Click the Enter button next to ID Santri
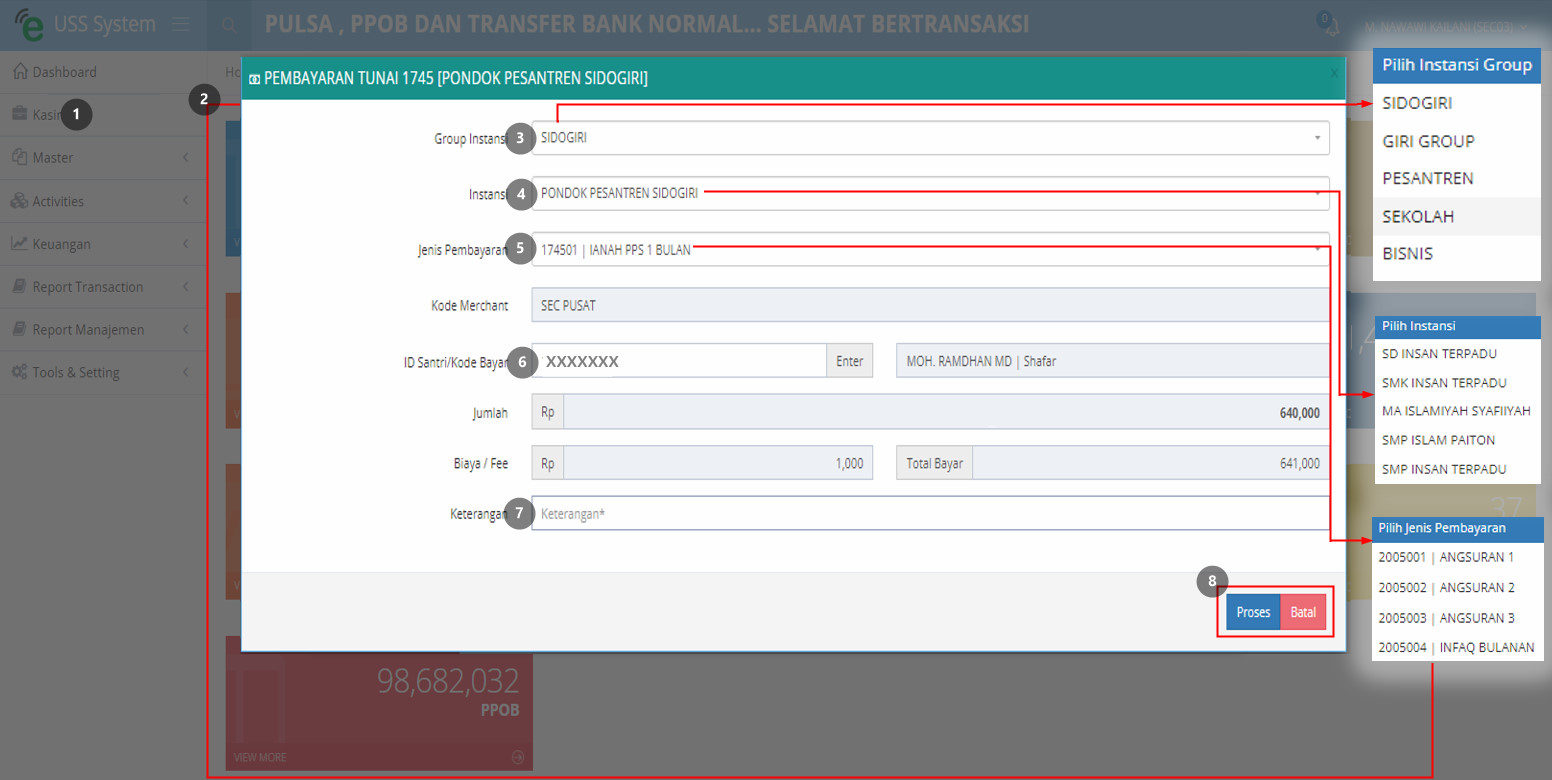The width and height of the screenshot is (1552, 780). point(849,361)
